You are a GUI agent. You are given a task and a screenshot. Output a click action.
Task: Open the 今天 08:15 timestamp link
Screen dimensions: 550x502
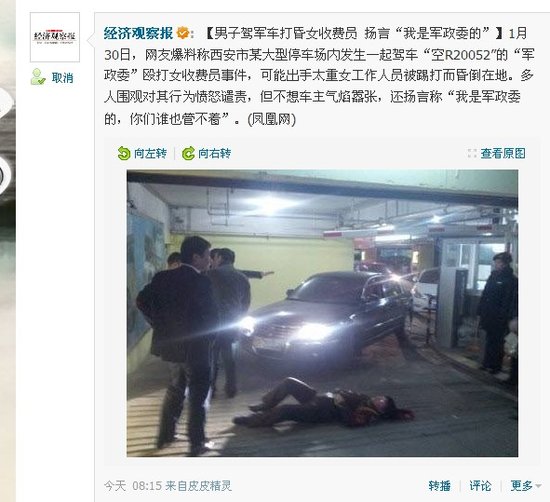coord(133,486)
